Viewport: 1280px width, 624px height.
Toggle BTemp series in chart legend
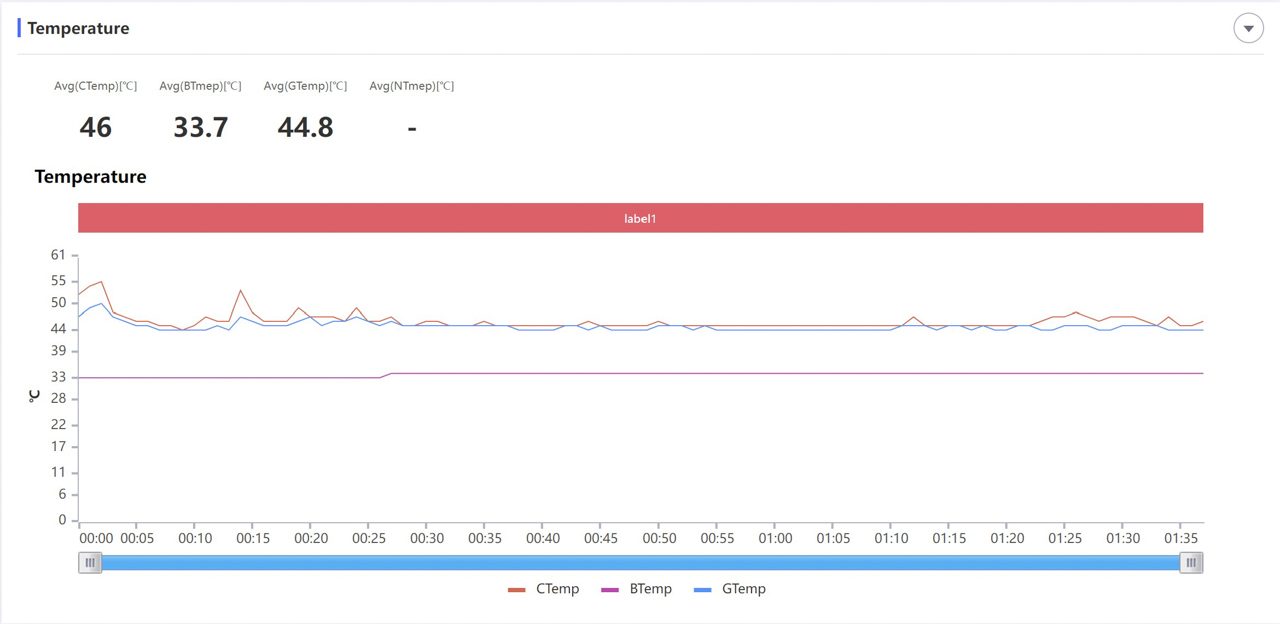pyautogui.click(x=650, y=589)
